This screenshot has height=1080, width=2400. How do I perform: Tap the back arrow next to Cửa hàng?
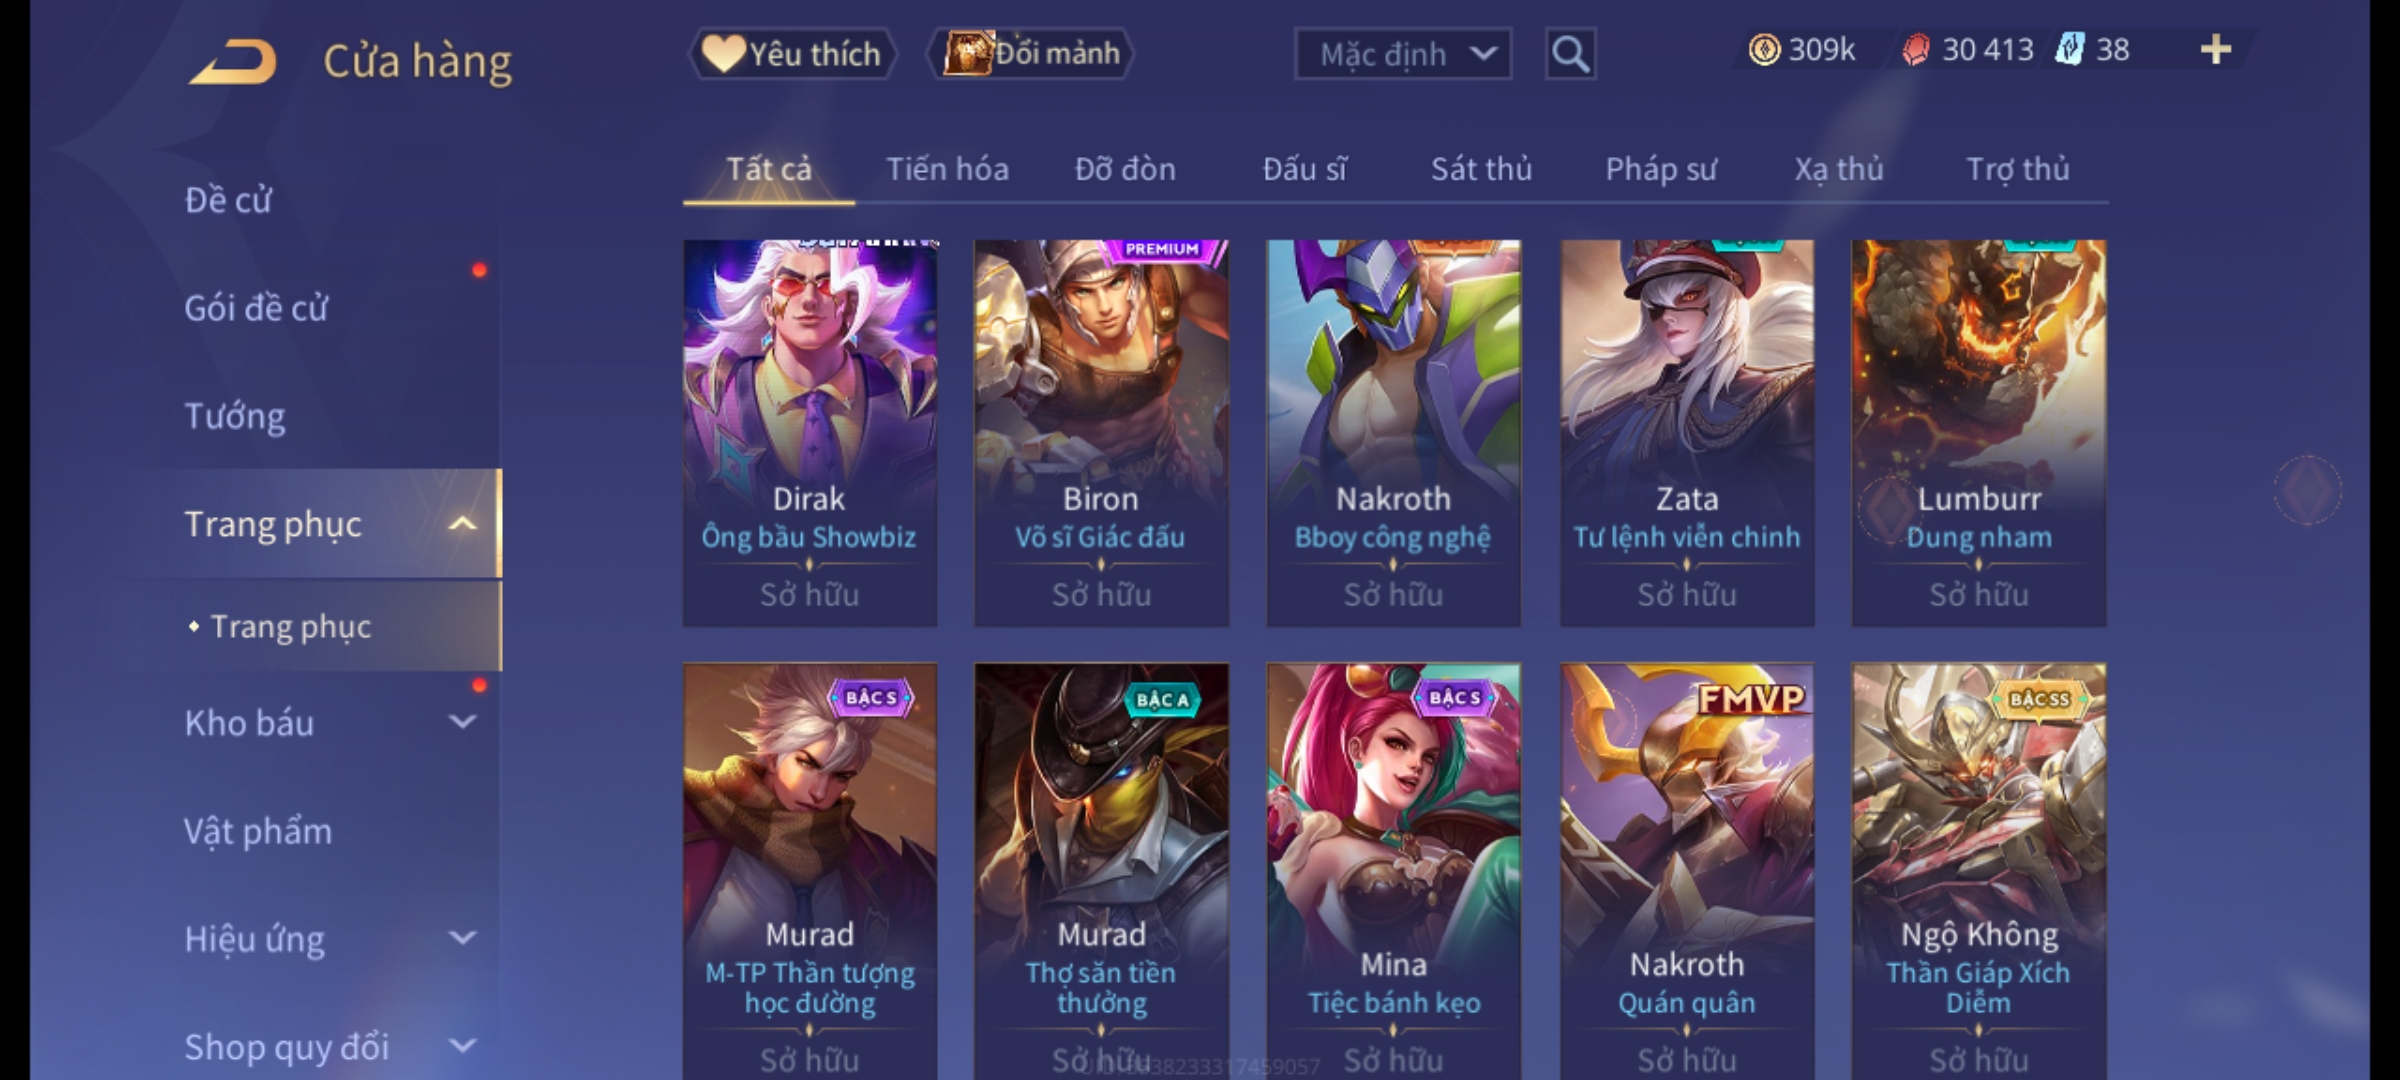click(x=232, y=62)
